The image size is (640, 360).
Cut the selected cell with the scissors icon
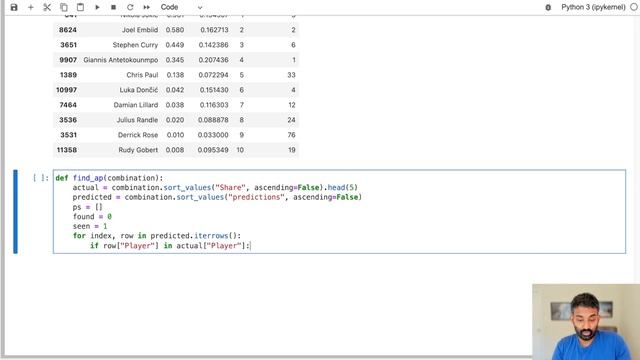[47, 7]
